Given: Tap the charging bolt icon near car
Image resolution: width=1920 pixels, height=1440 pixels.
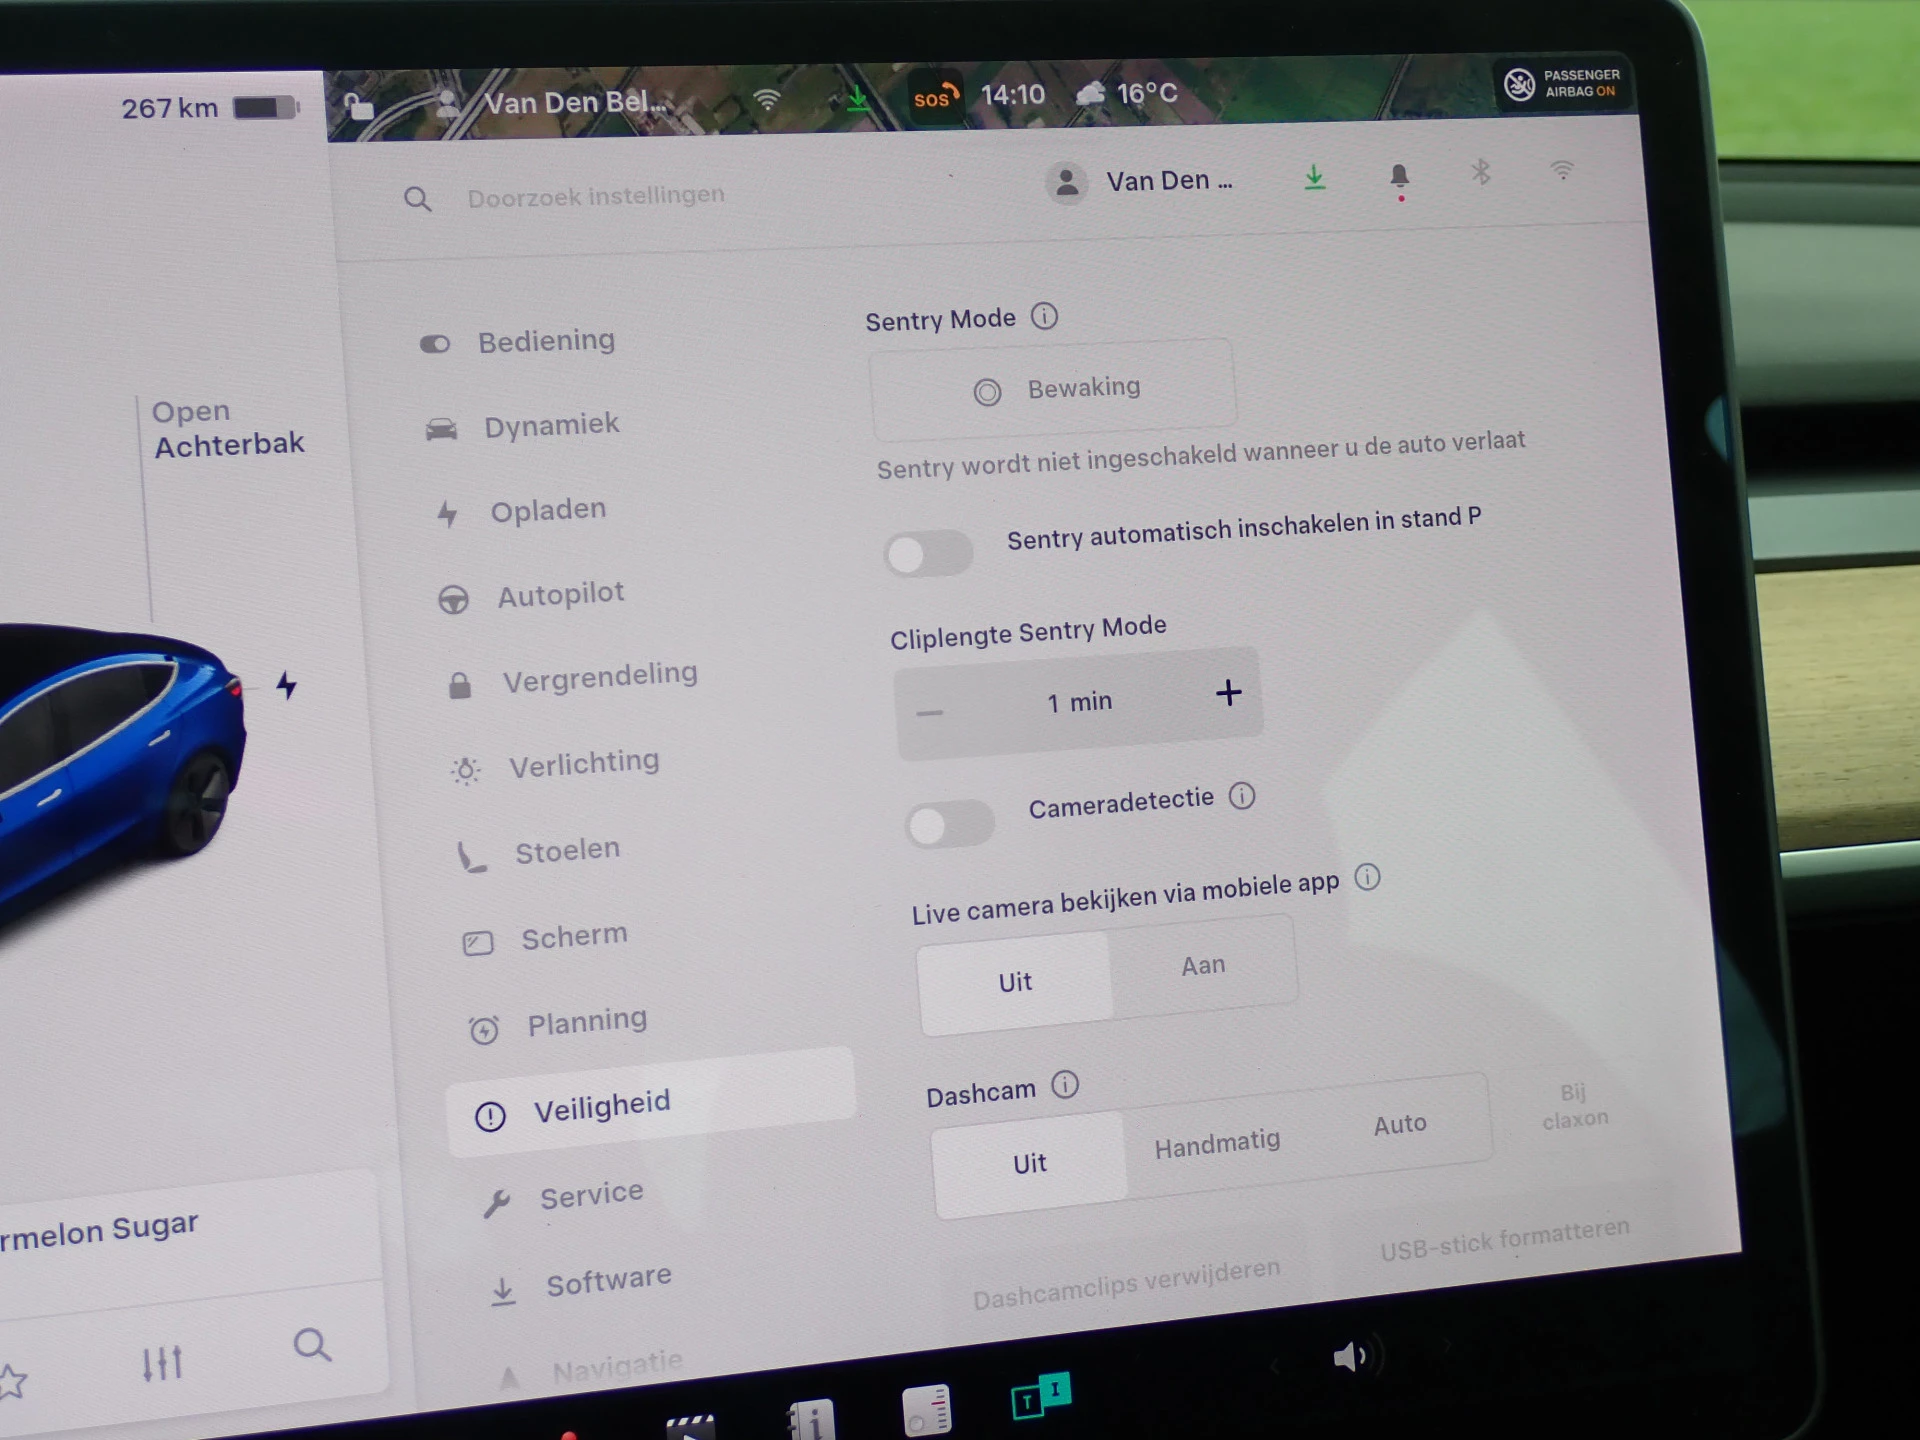Looking at the screenshot, I should (287, 686).
